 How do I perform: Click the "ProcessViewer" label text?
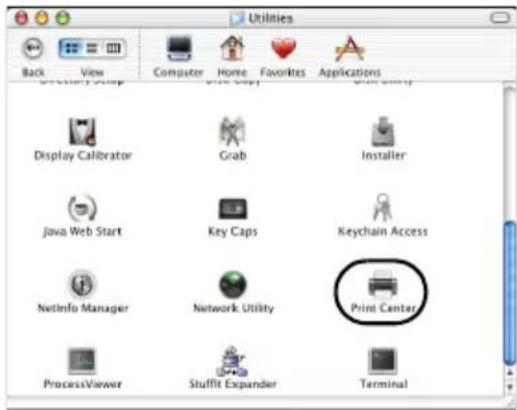tap(82, 384)
